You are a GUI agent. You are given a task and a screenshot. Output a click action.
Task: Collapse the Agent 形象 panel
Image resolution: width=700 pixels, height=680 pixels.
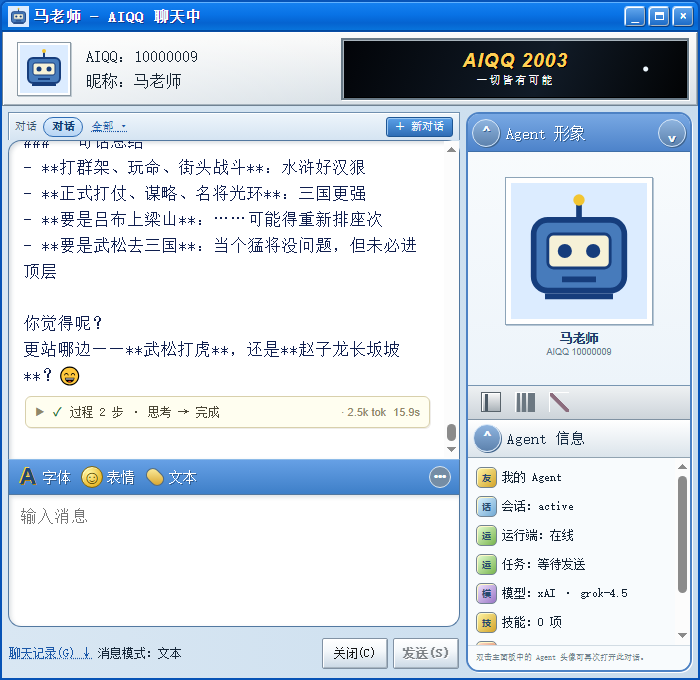[486, 133]
